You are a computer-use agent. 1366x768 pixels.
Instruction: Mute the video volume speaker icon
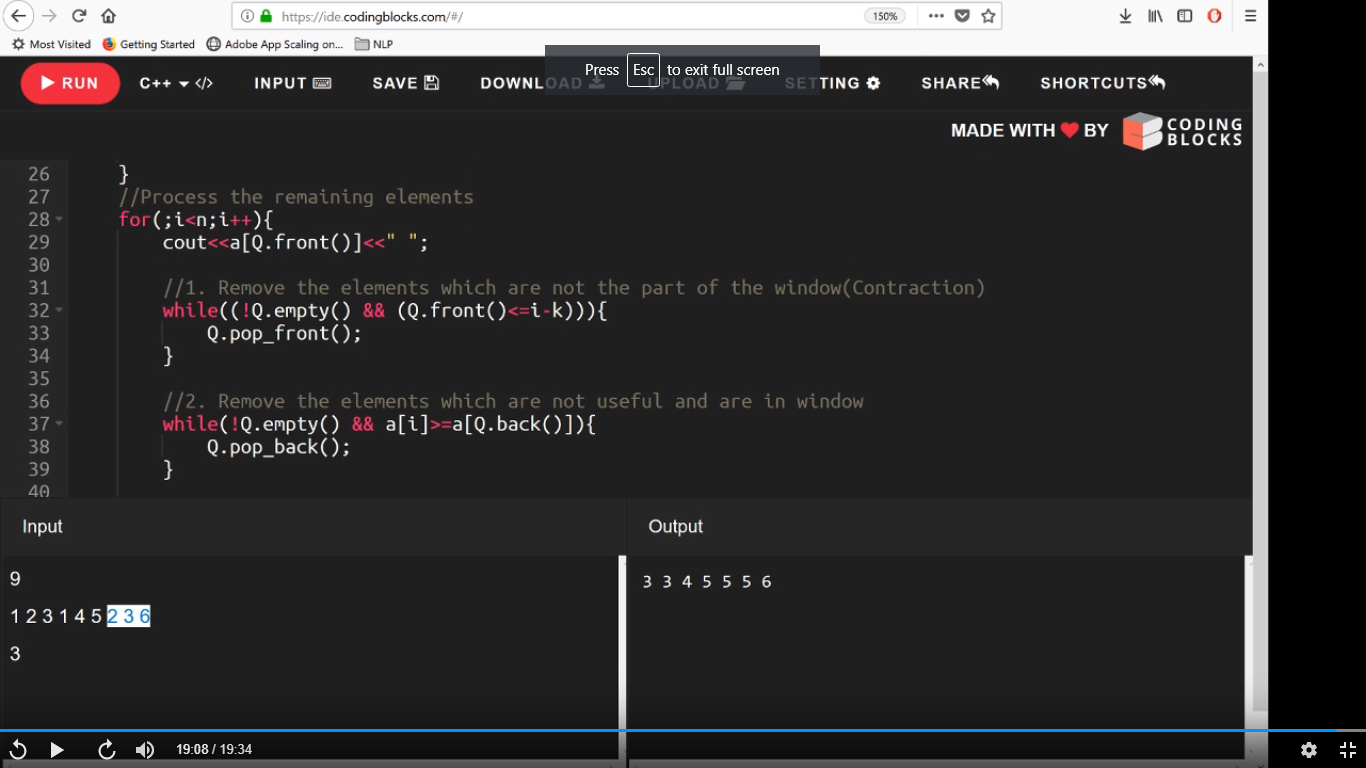pyautogui.click(x=145, y=750)
